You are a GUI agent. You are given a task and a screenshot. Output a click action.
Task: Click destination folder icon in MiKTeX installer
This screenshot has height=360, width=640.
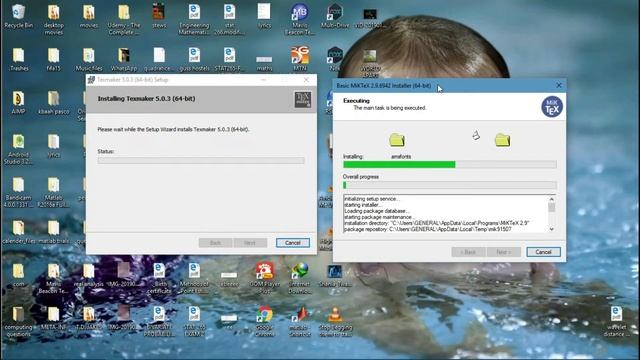pyautogui.click(x=502, y=140)
